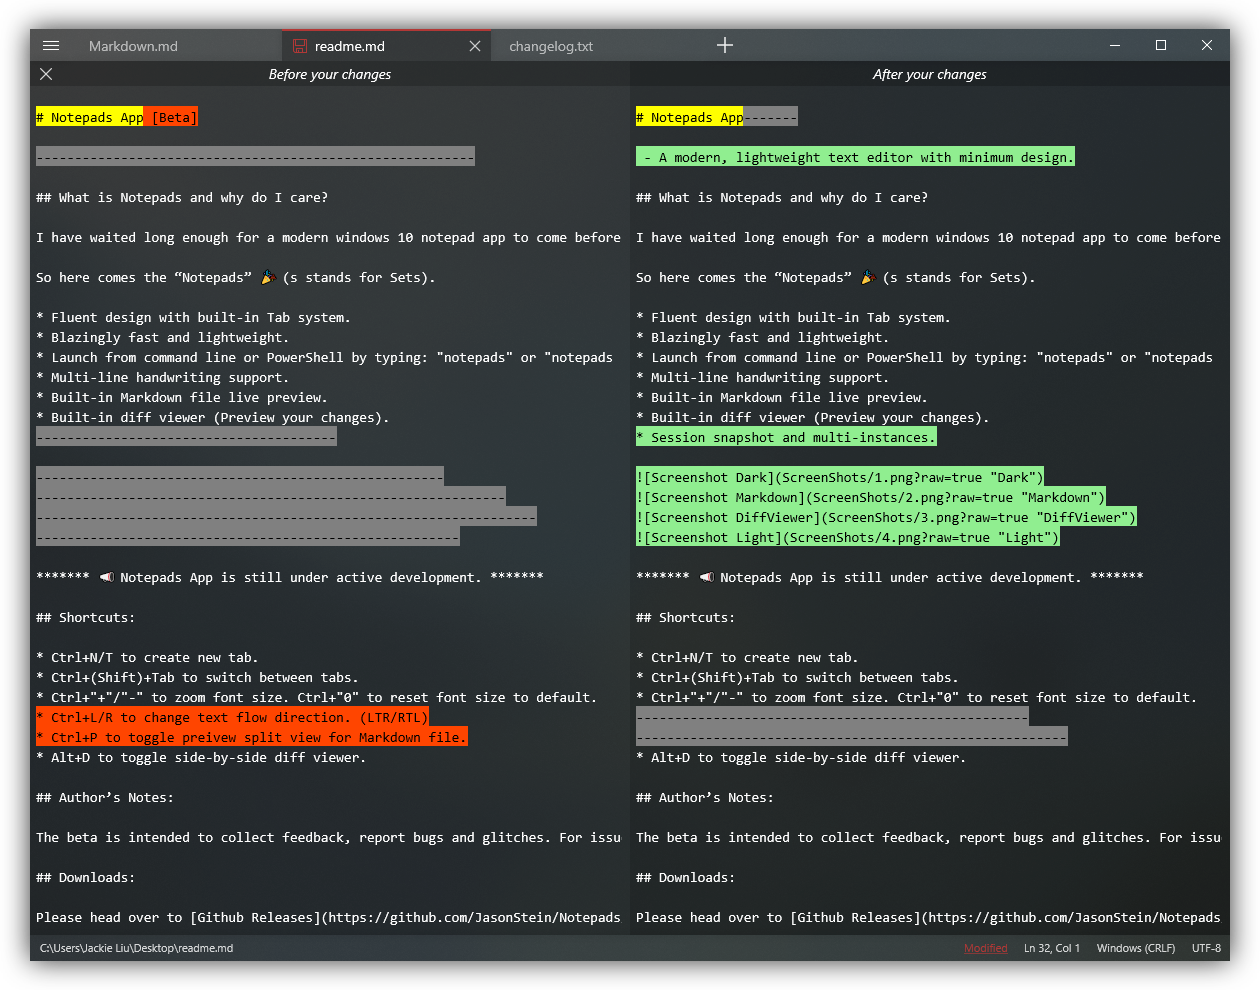Click 'Ctrl+(Shift)+Tab' line in right pane
1260x990 pixels.
[x=797, y=677]
